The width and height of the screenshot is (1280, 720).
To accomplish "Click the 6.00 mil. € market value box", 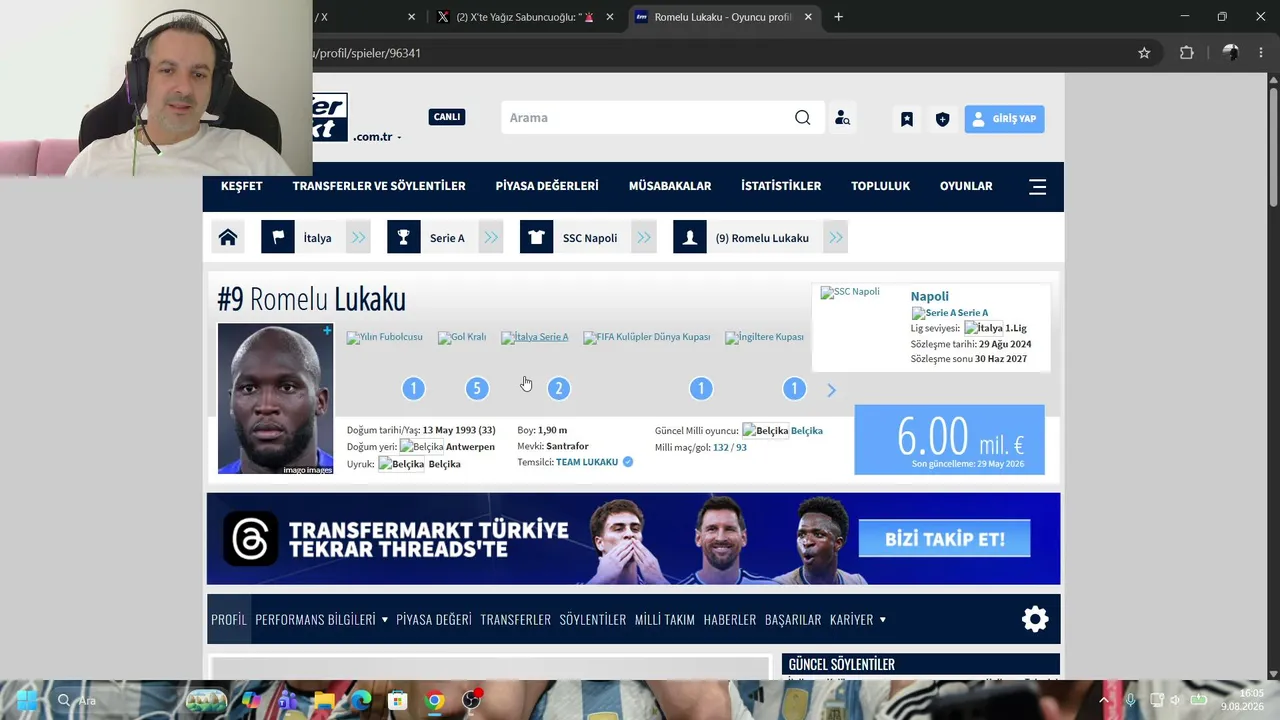I will point(950,440).
